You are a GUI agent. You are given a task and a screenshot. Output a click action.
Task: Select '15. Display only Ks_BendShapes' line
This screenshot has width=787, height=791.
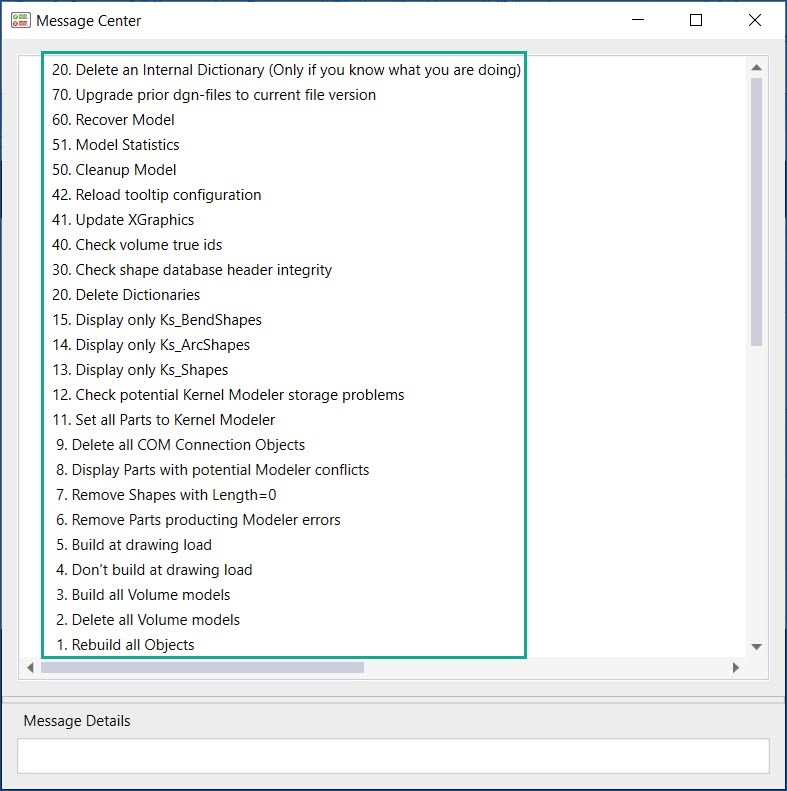(157, 320)
